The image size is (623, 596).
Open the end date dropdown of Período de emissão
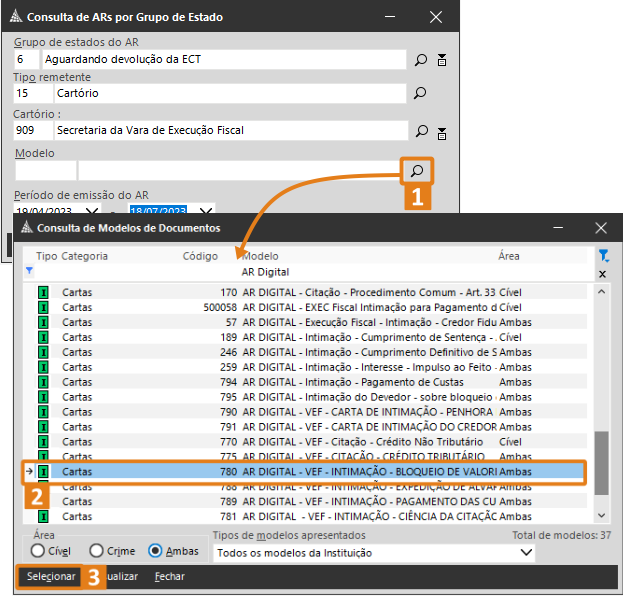click(205, 211)
